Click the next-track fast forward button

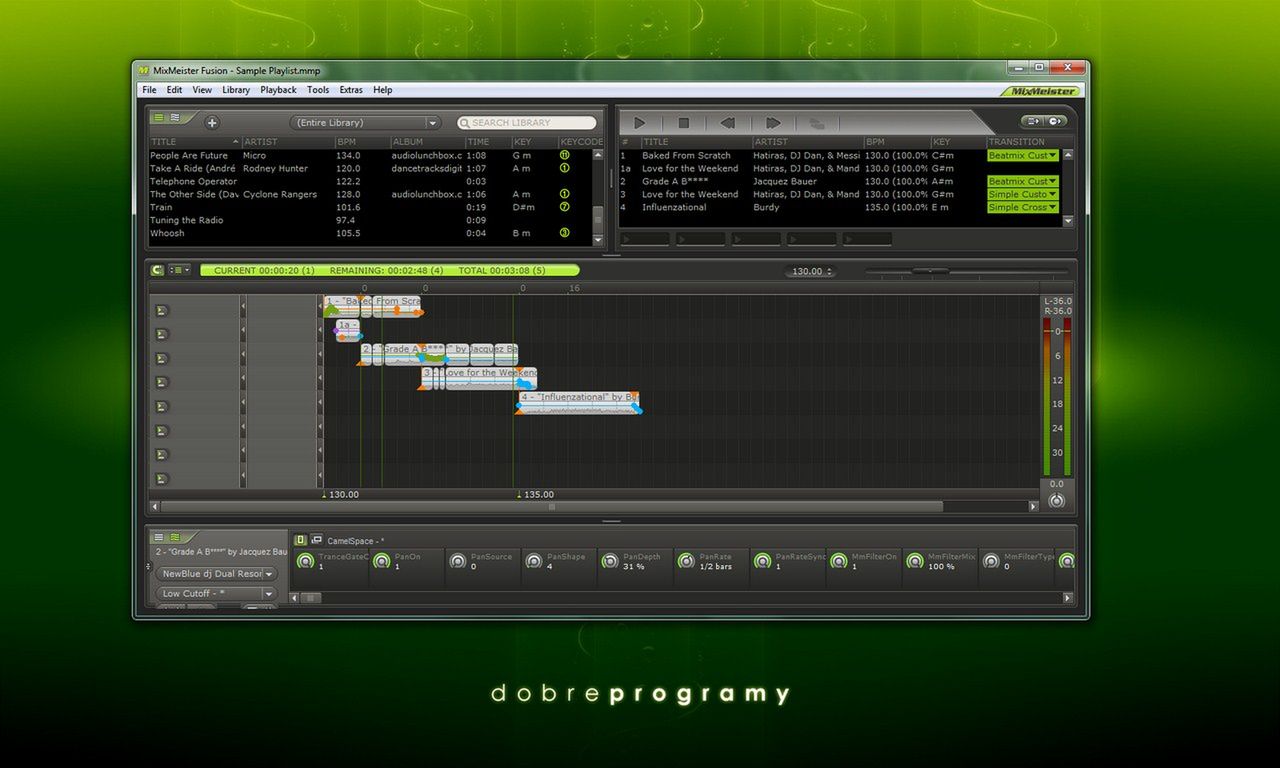(772, 123)
